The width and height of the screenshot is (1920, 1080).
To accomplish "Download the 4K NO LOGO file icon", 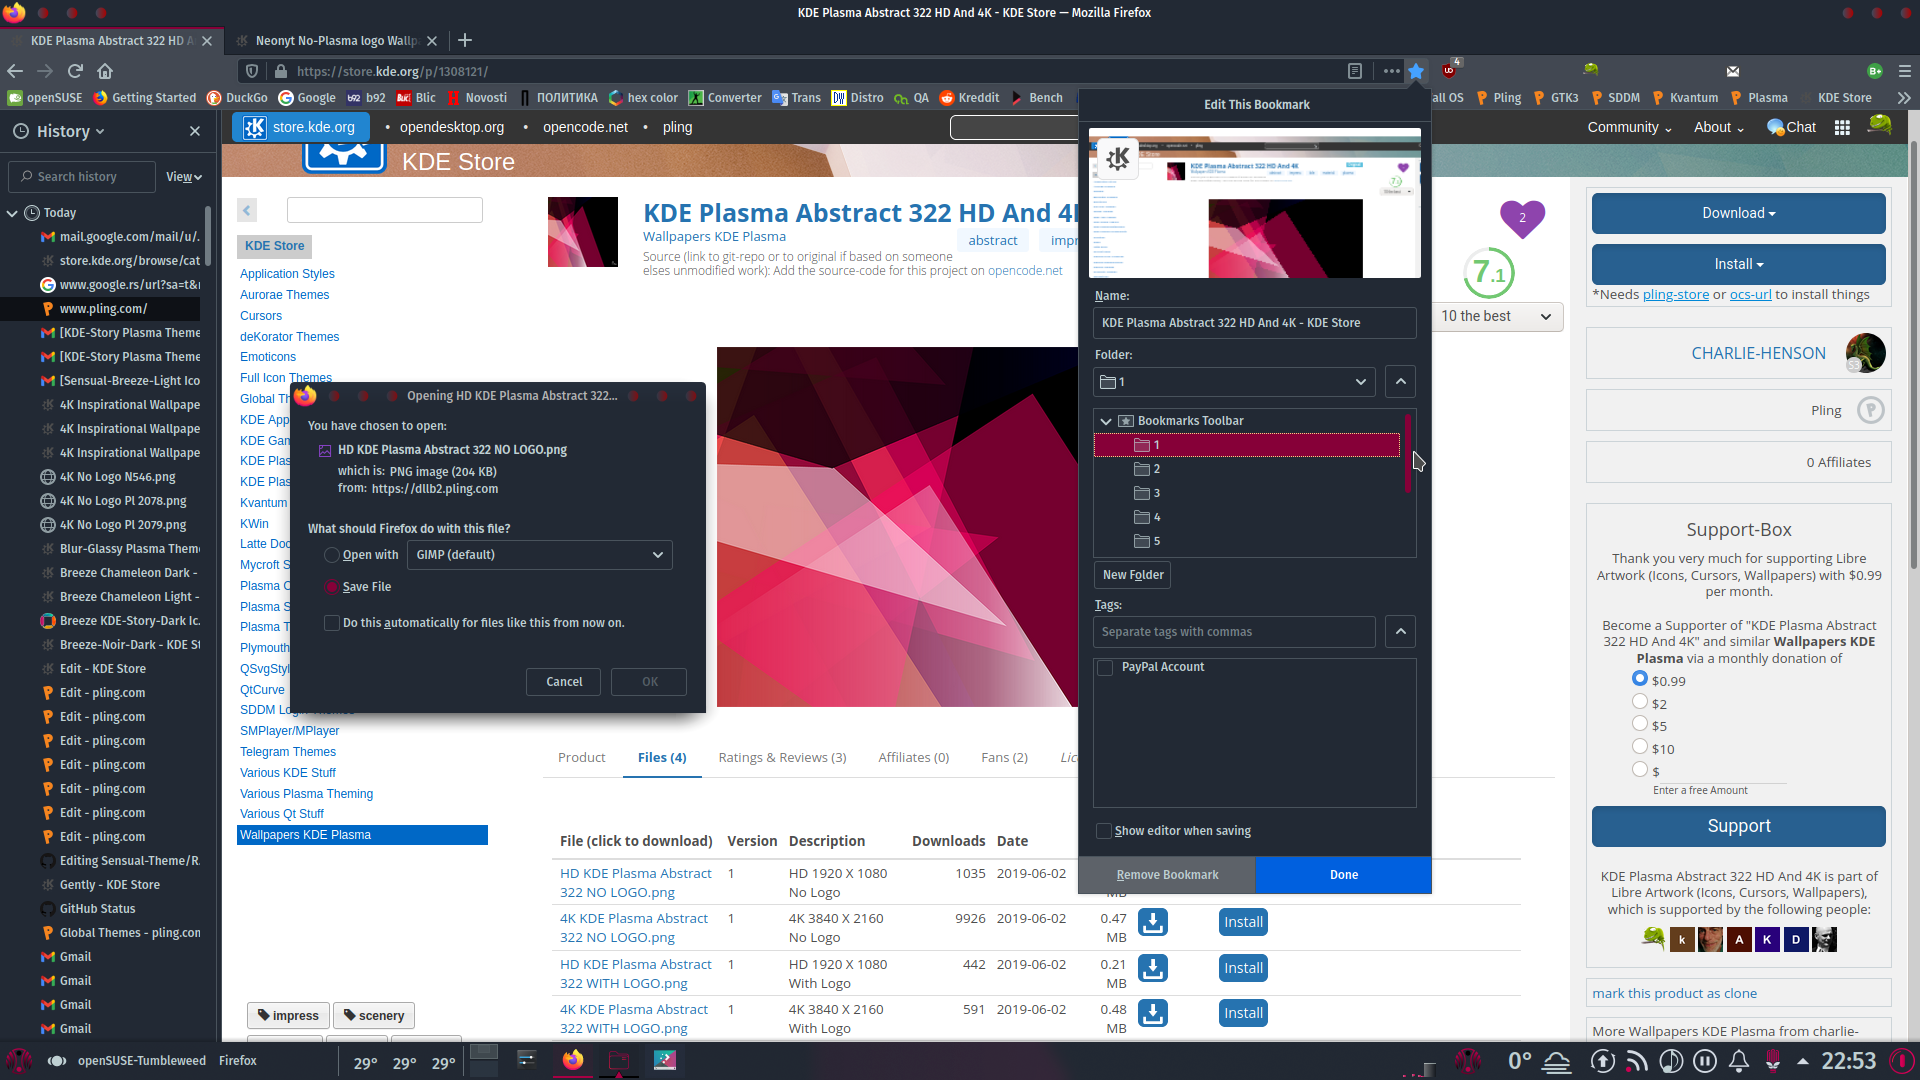I will click(1153, 922).
